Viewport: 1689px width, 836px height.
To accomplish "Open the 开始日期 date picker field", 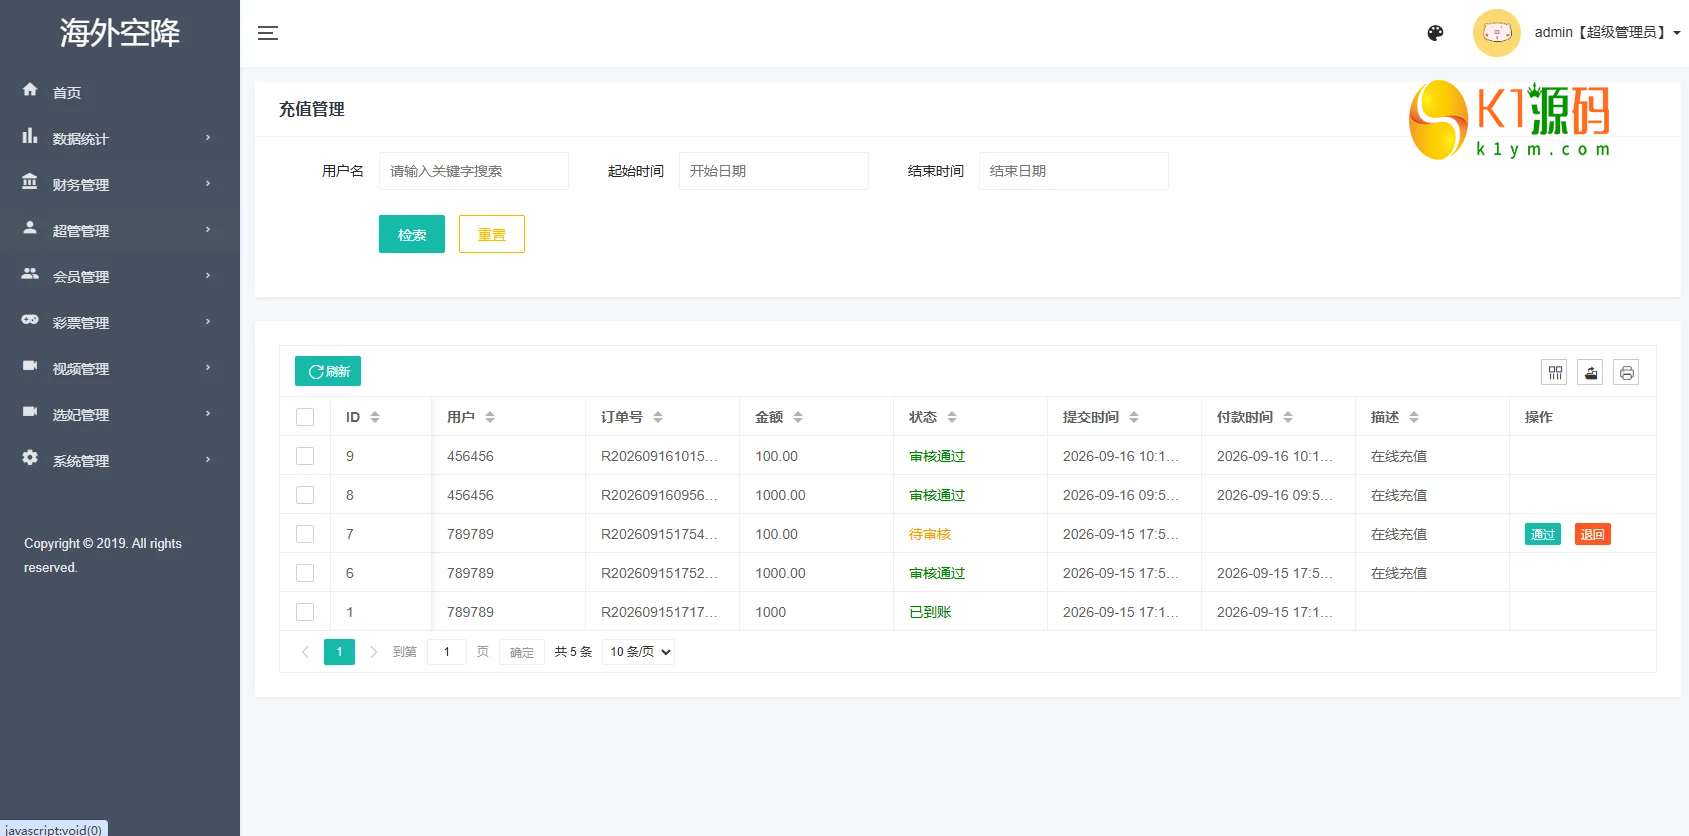I will click(774, 171).
